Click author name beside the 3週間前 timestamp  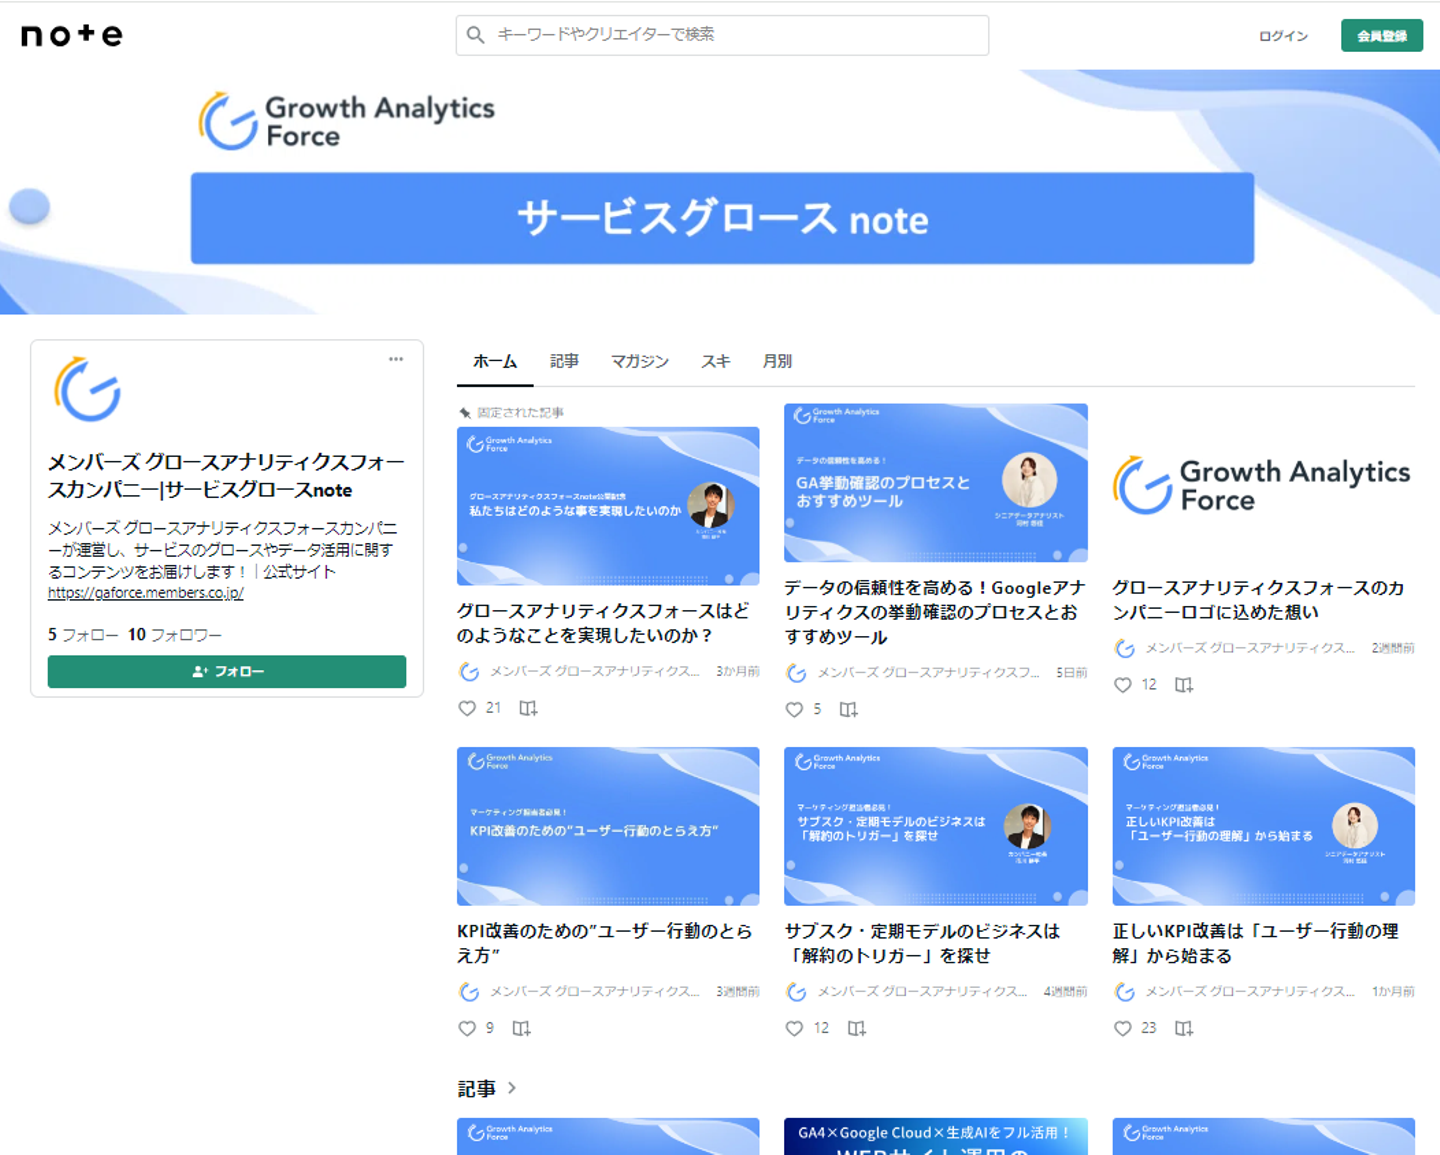click(595, 991)
